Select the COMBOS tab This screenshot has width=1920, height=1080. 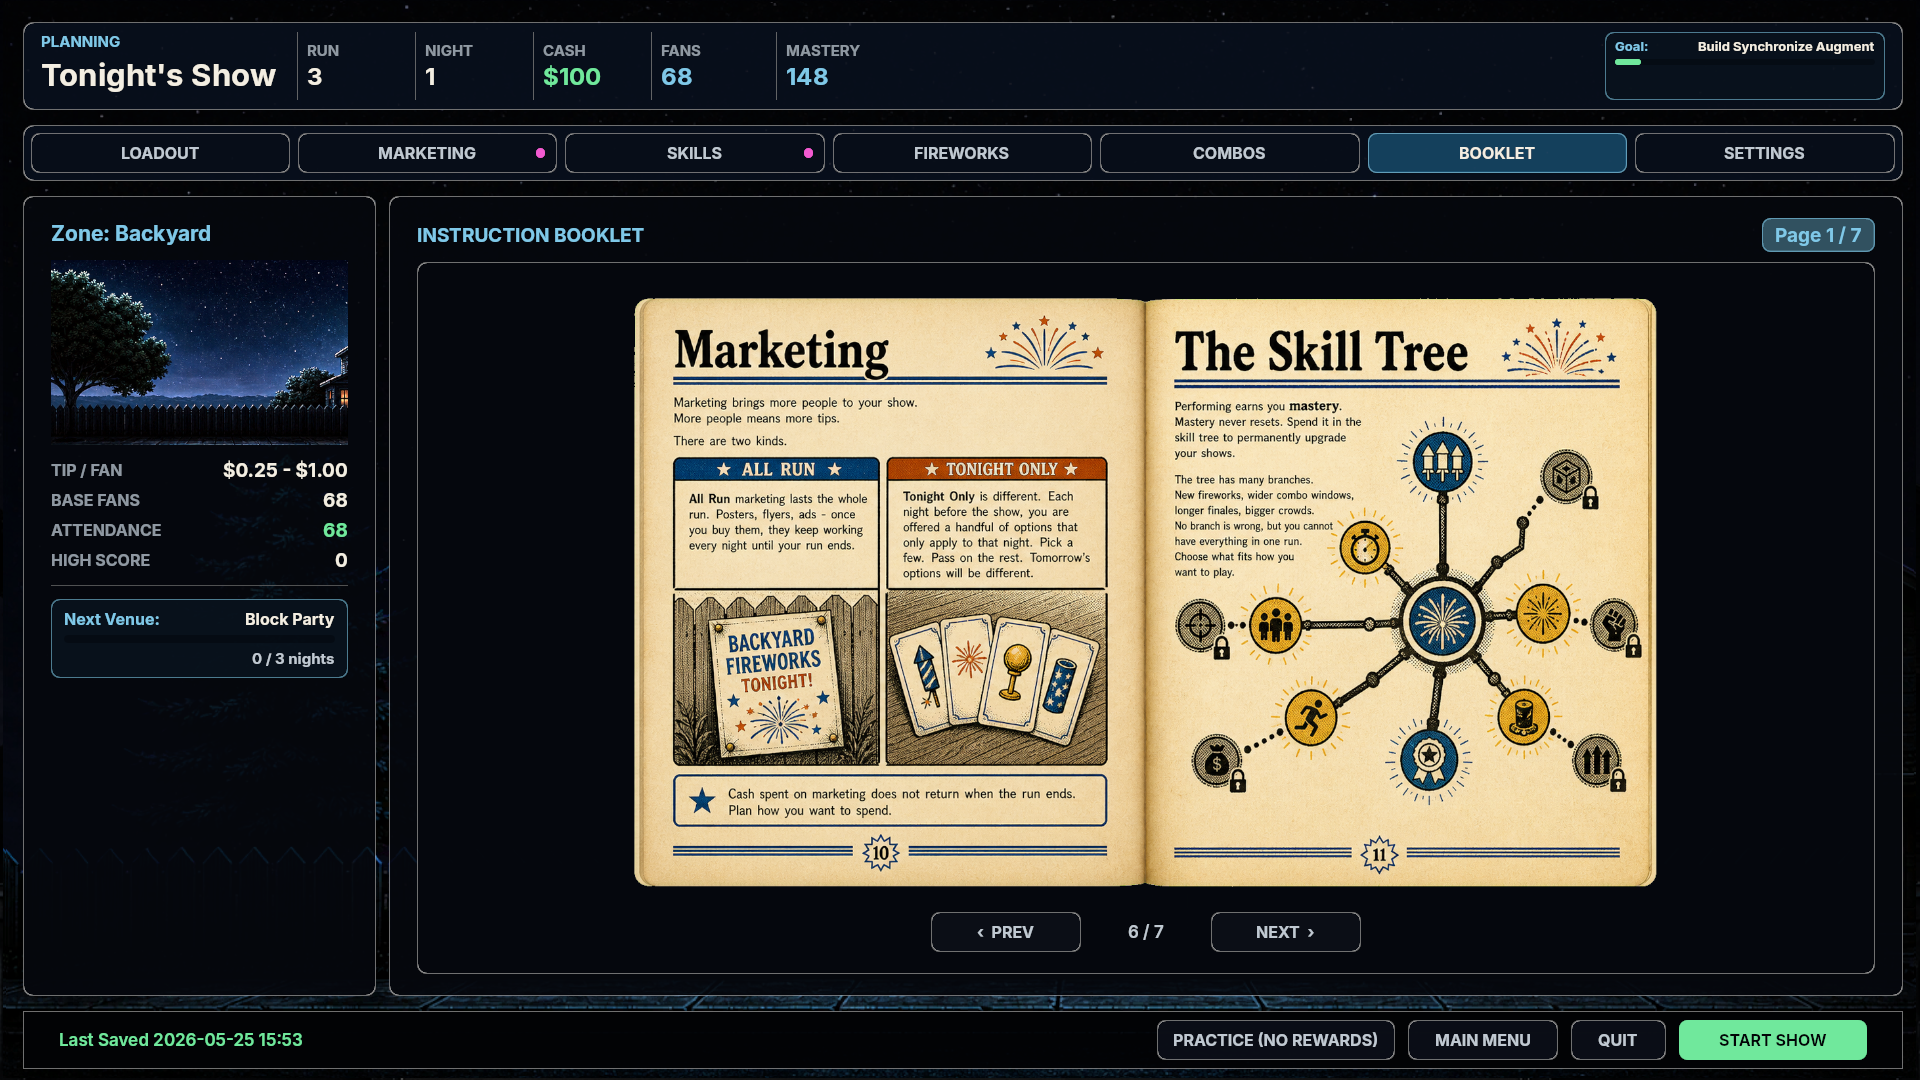(1229, 153)
